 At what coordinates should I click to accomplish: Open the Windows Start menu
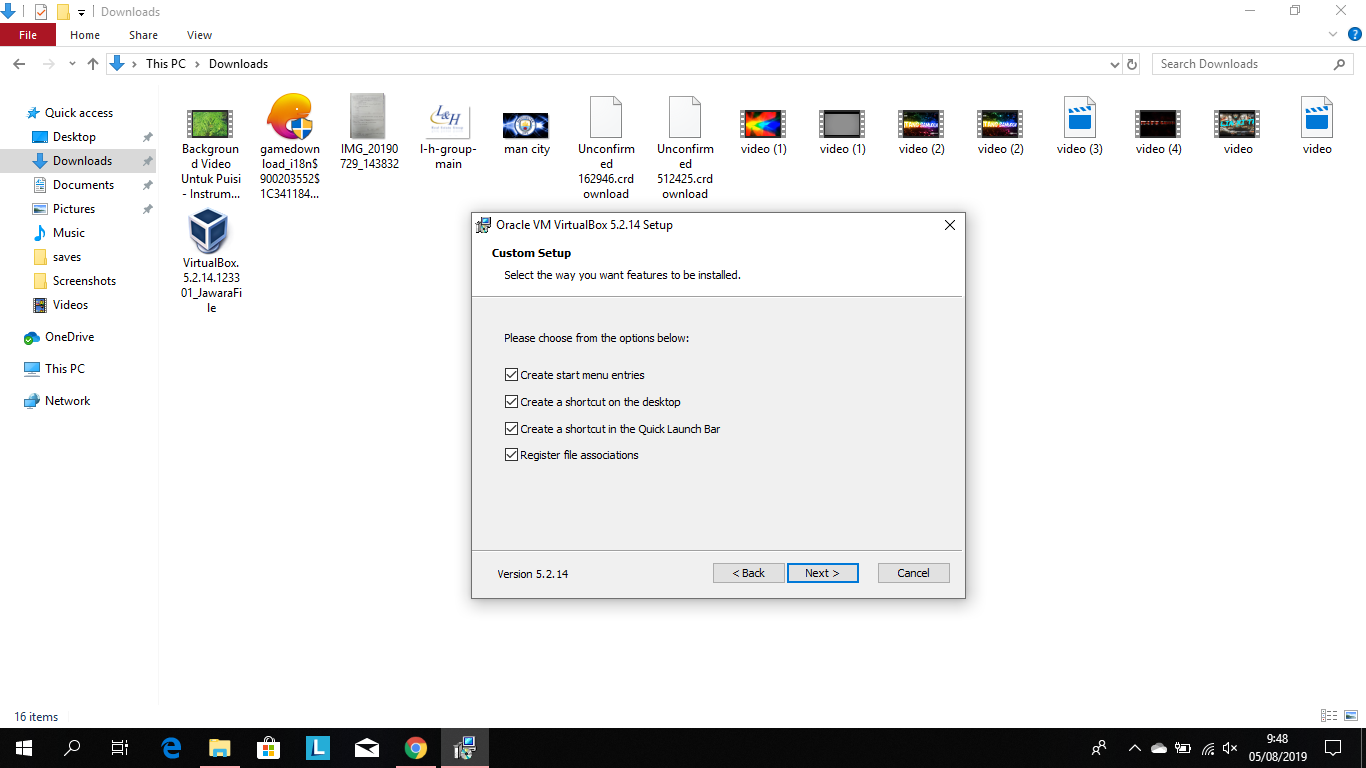tap(24, 748)
